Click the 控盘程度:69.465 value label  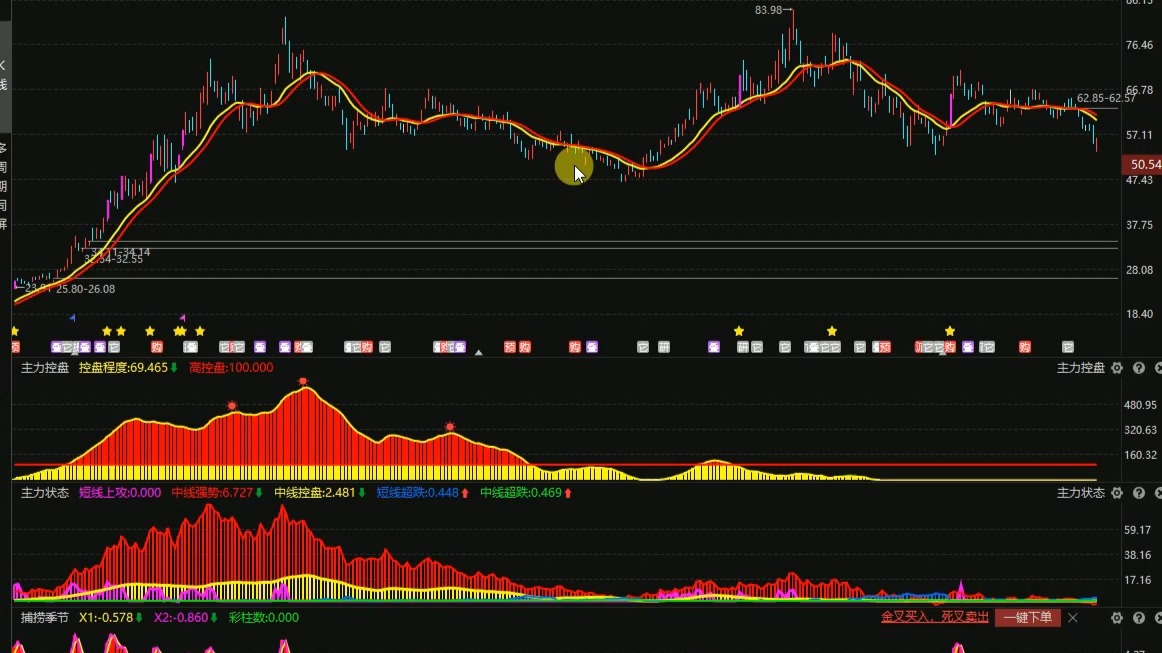click(124, 368)
